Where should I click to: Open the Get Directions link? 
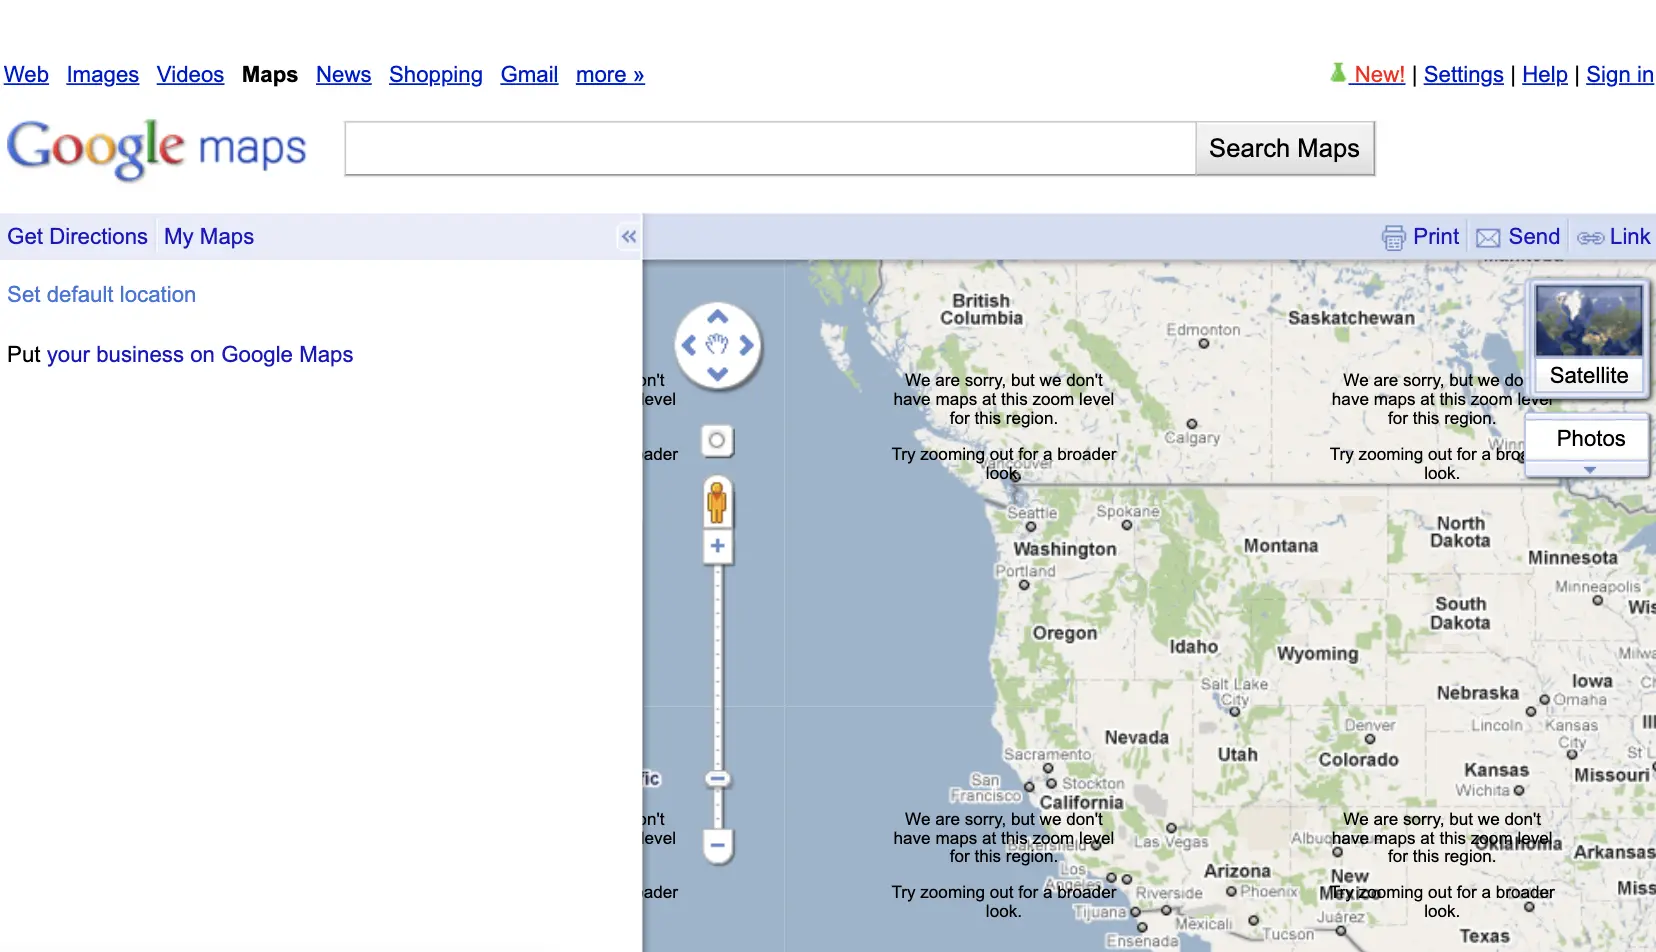click(78, 237)
